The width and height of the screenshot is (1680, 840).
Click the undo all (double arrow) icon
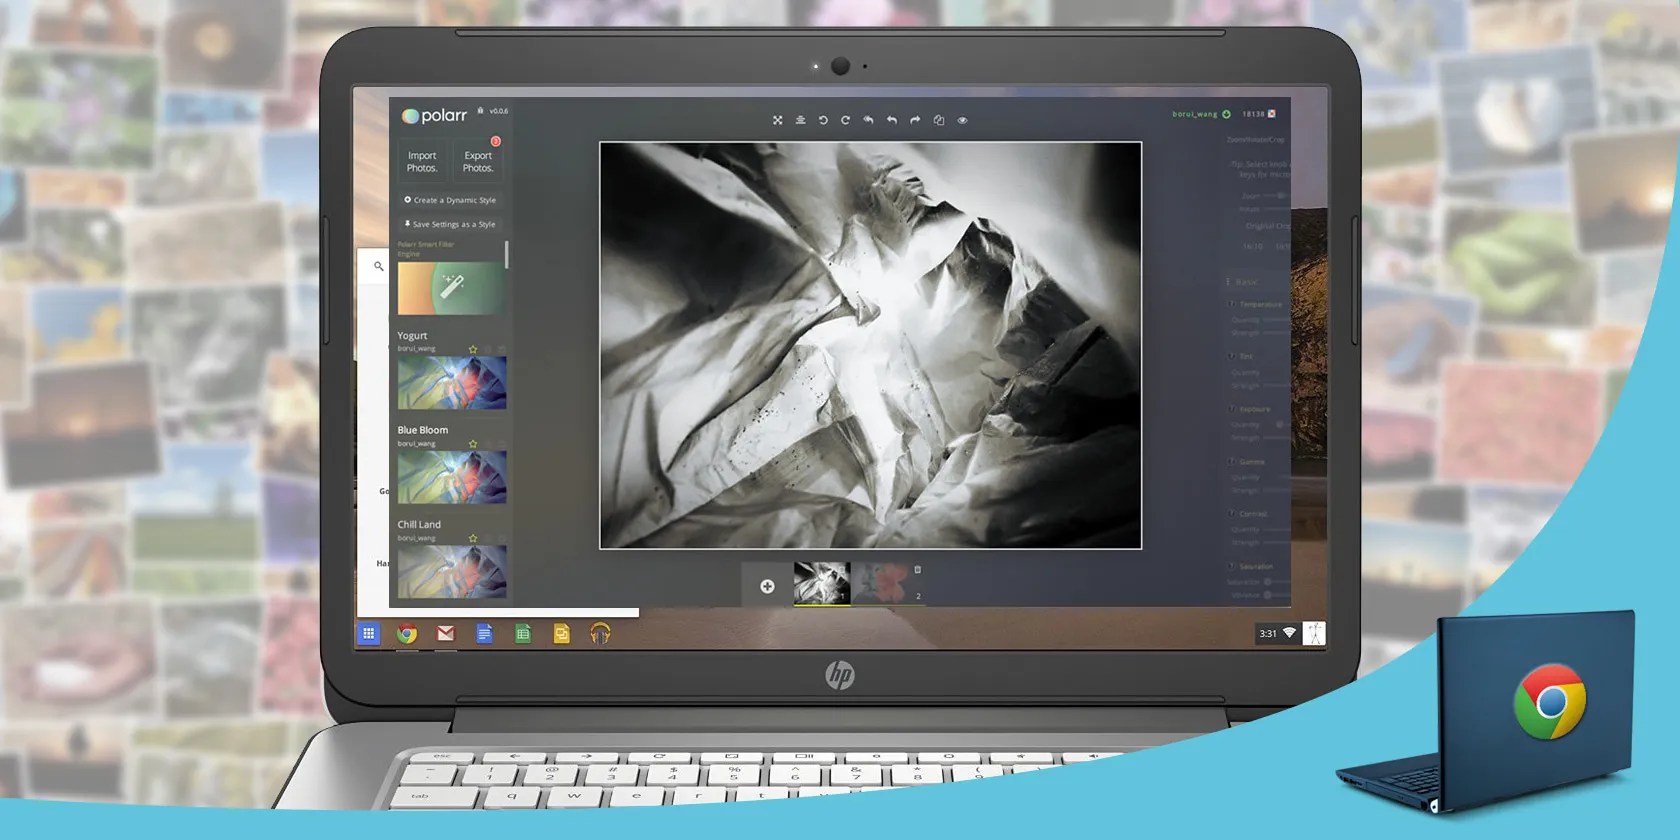(x=868, y=120)
